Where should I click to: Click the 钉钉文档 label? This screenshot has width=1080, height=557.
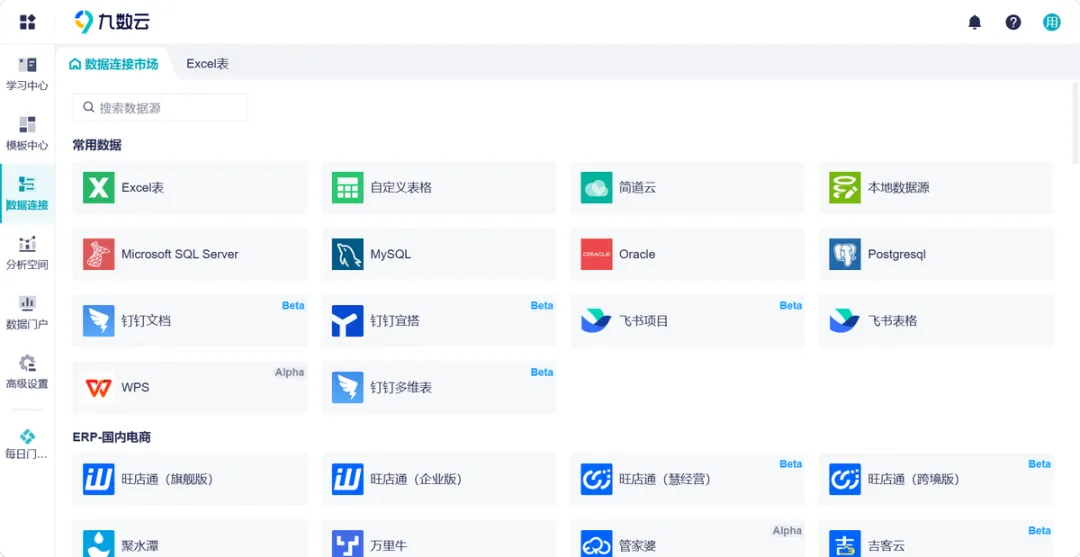[x=146, y=321]
